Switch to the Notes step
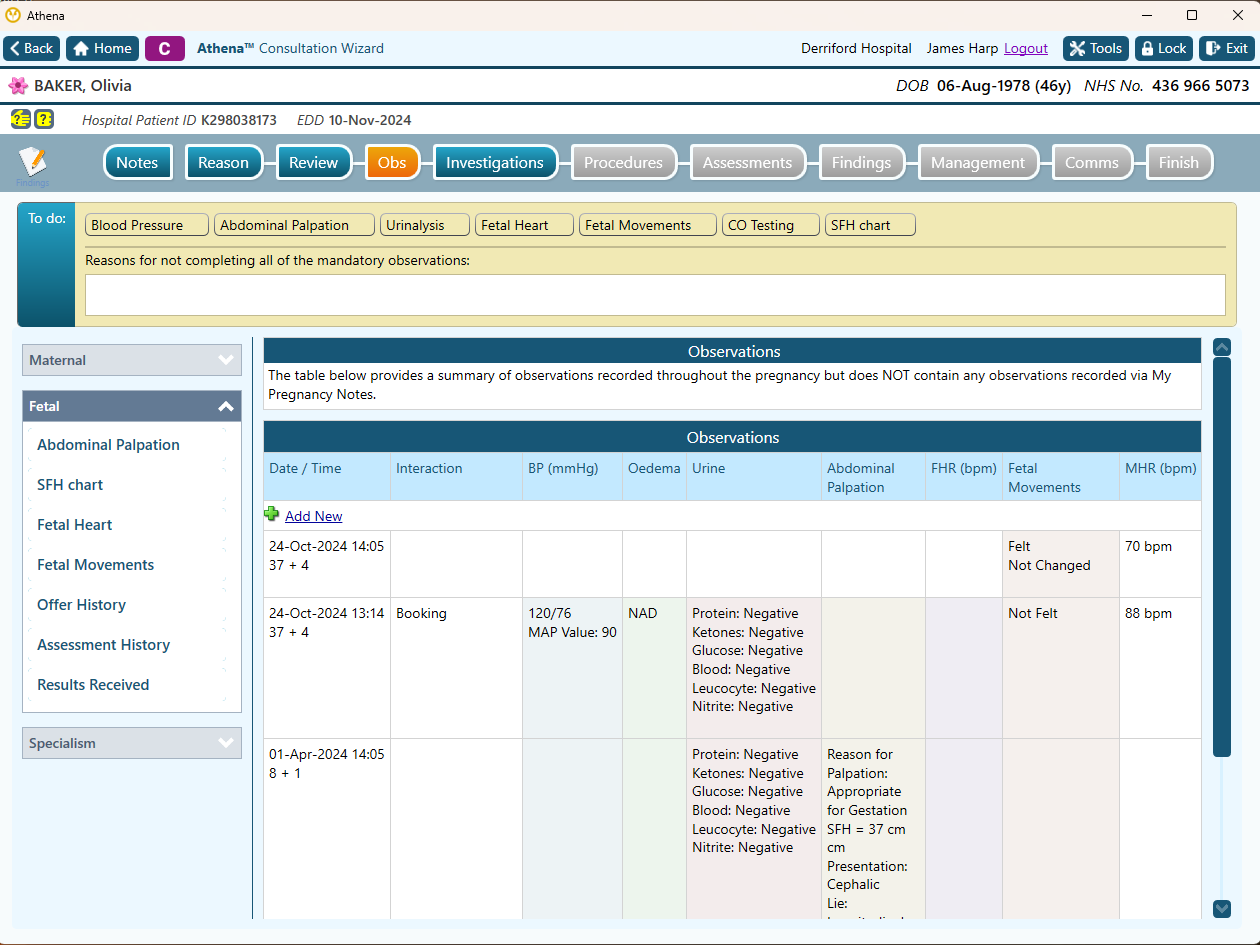The image size is (1260, 945). point(137,163)
